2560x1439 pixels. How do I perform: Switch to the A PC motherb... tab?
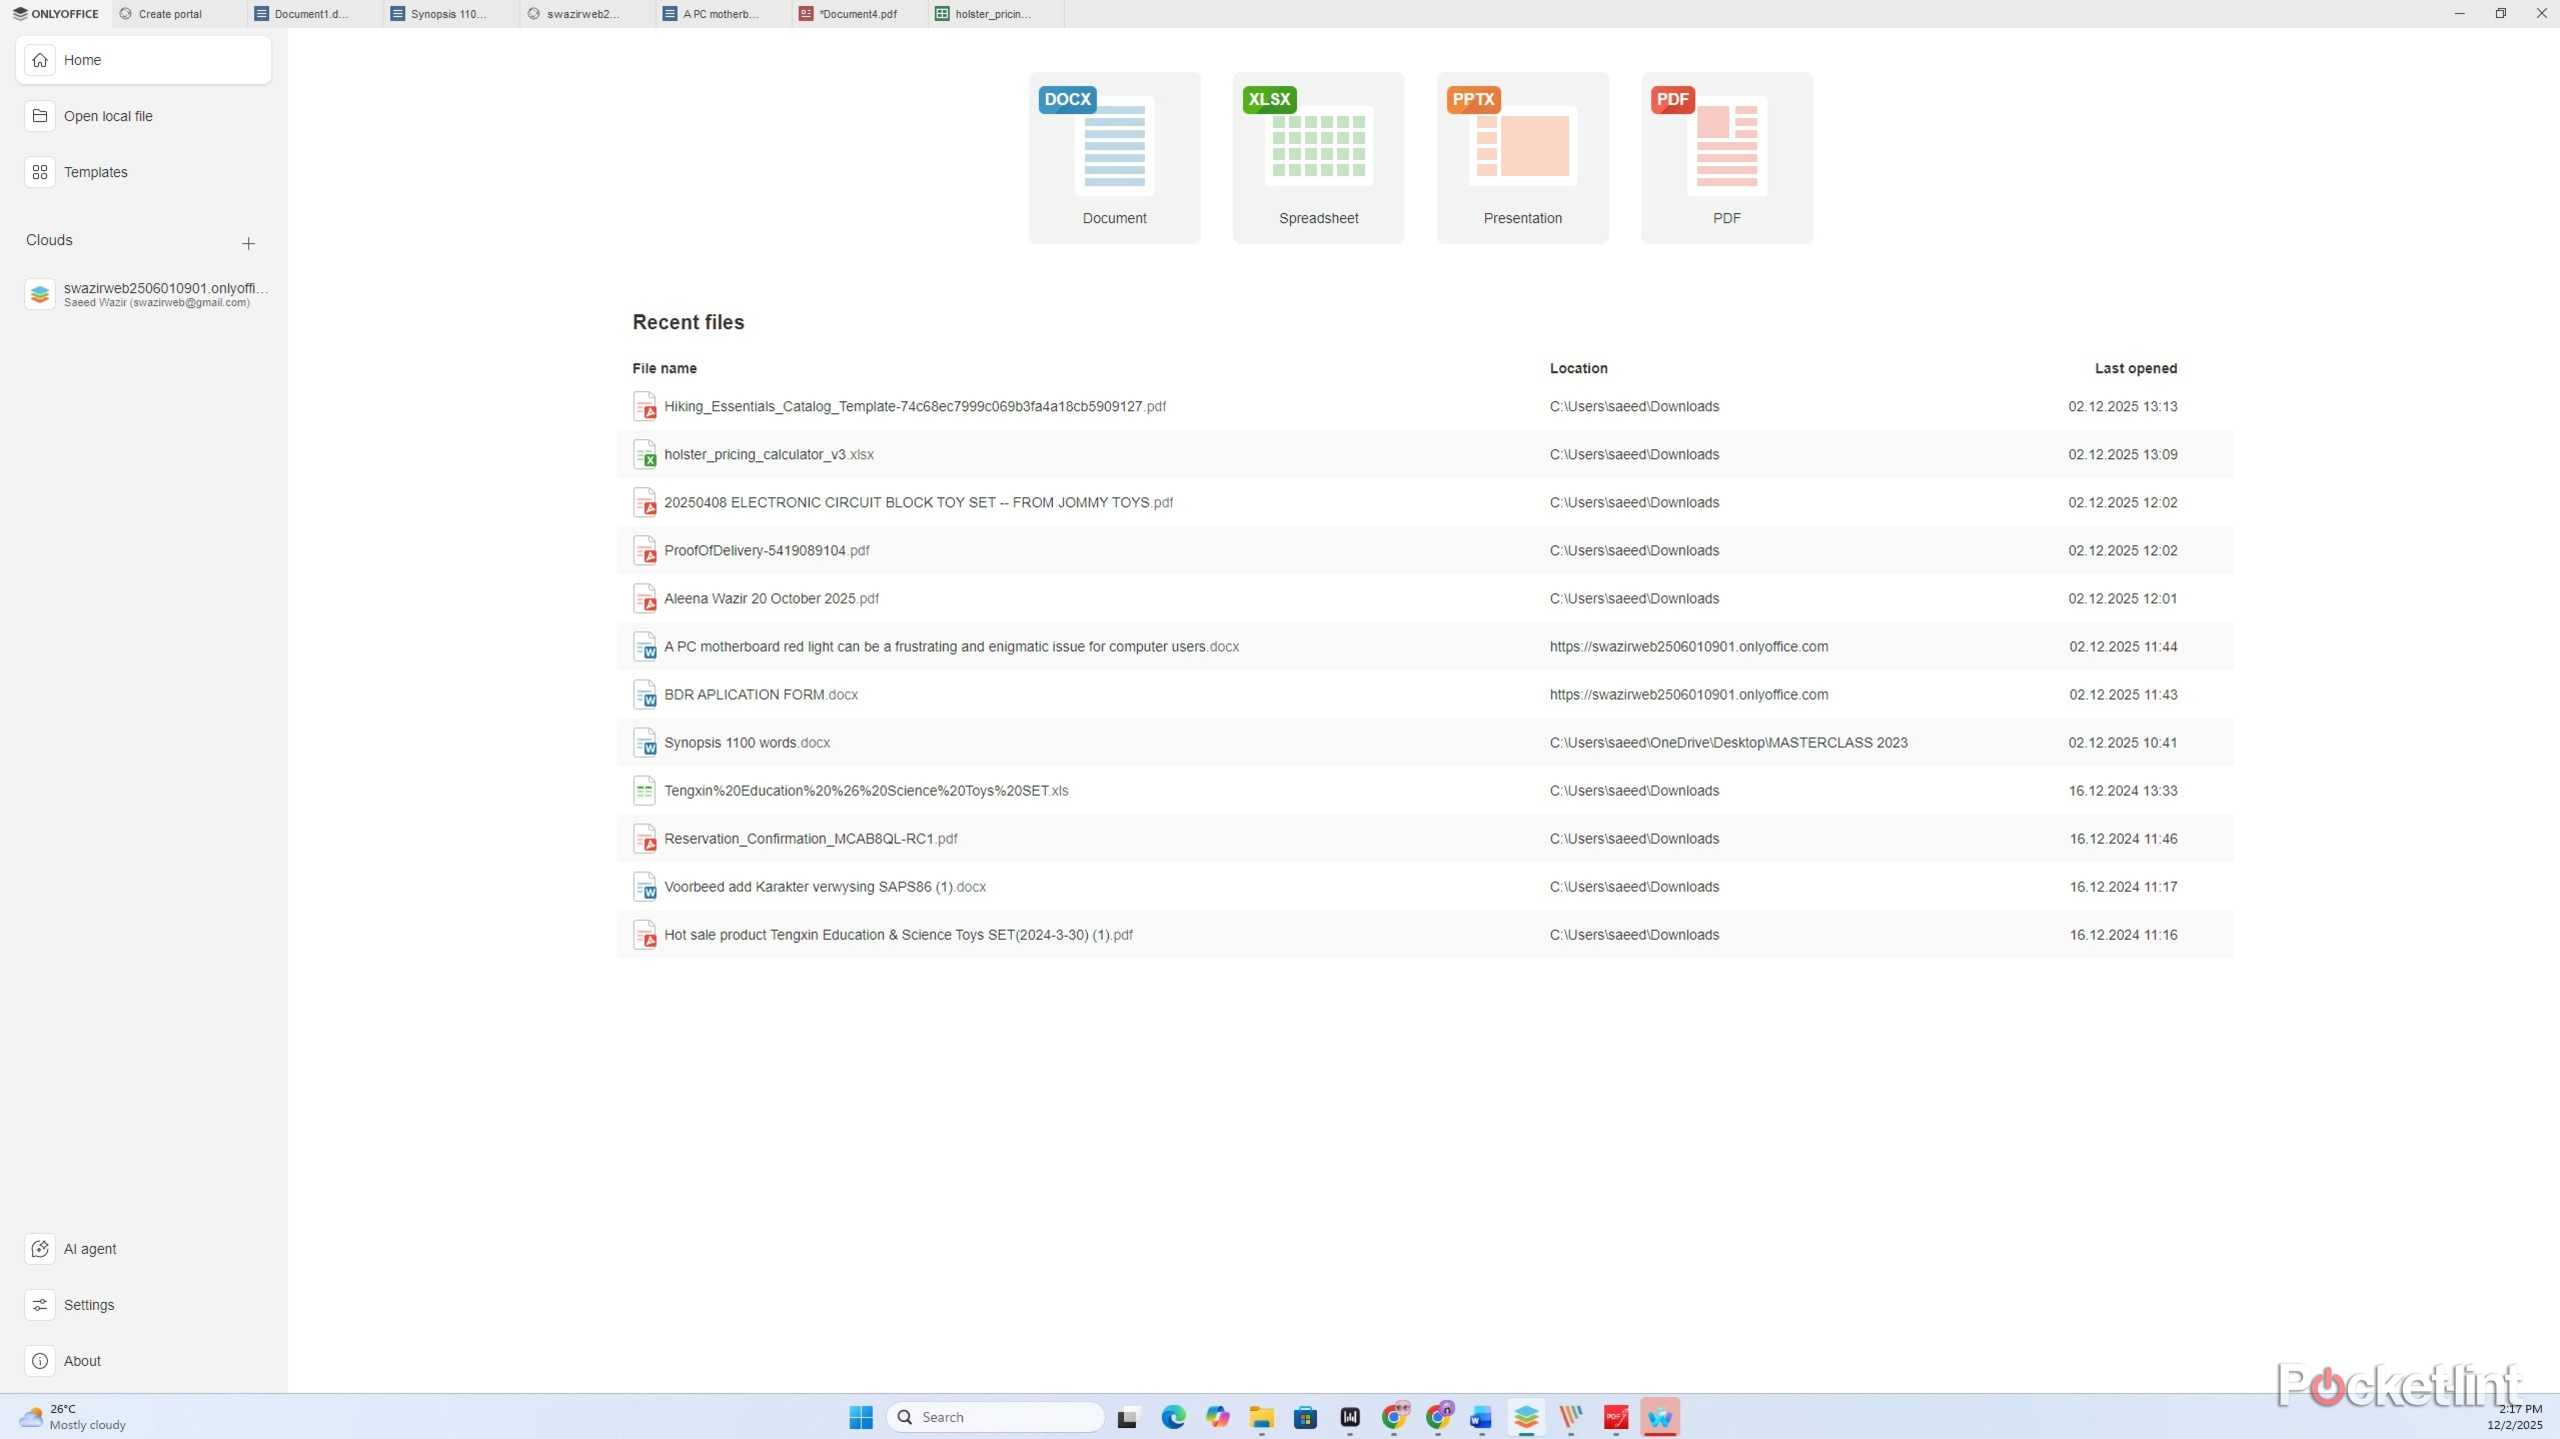point(721,14)
